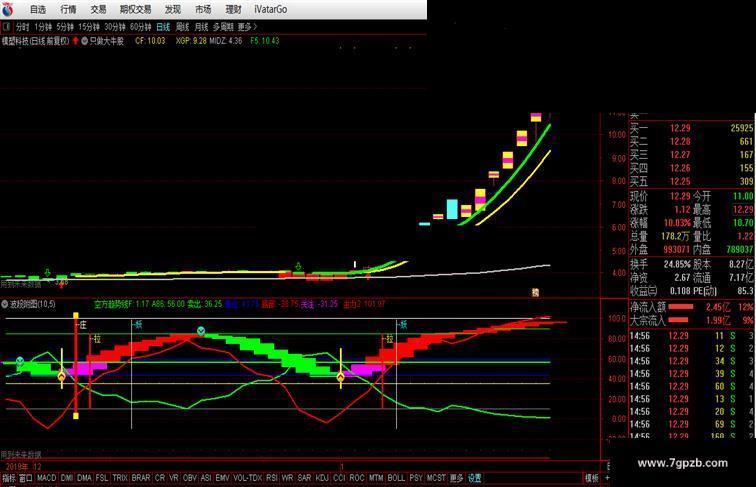
Task: Open the 自选 menu
Action: pos(38,9)
